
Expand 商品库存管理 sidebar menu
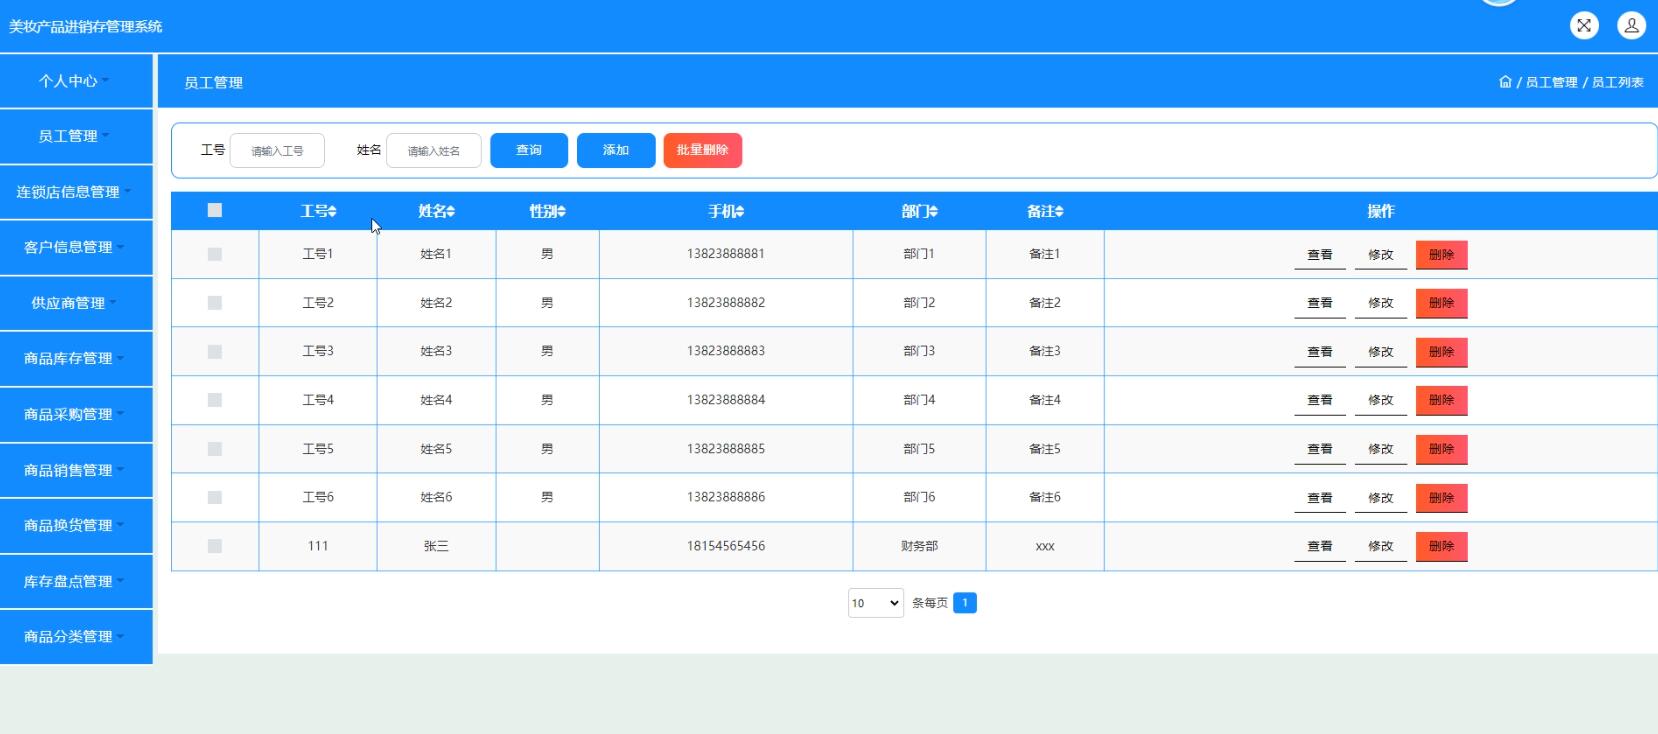[76, 358]
